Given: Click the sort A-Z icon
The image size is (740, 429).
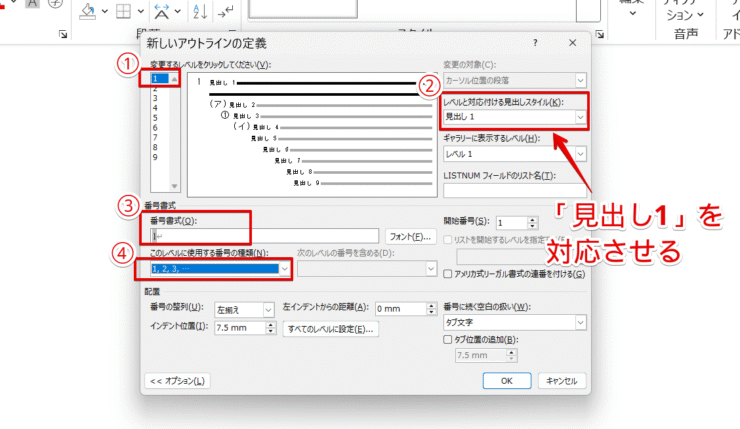Looking at the screenshot, I should coord(200,11).
